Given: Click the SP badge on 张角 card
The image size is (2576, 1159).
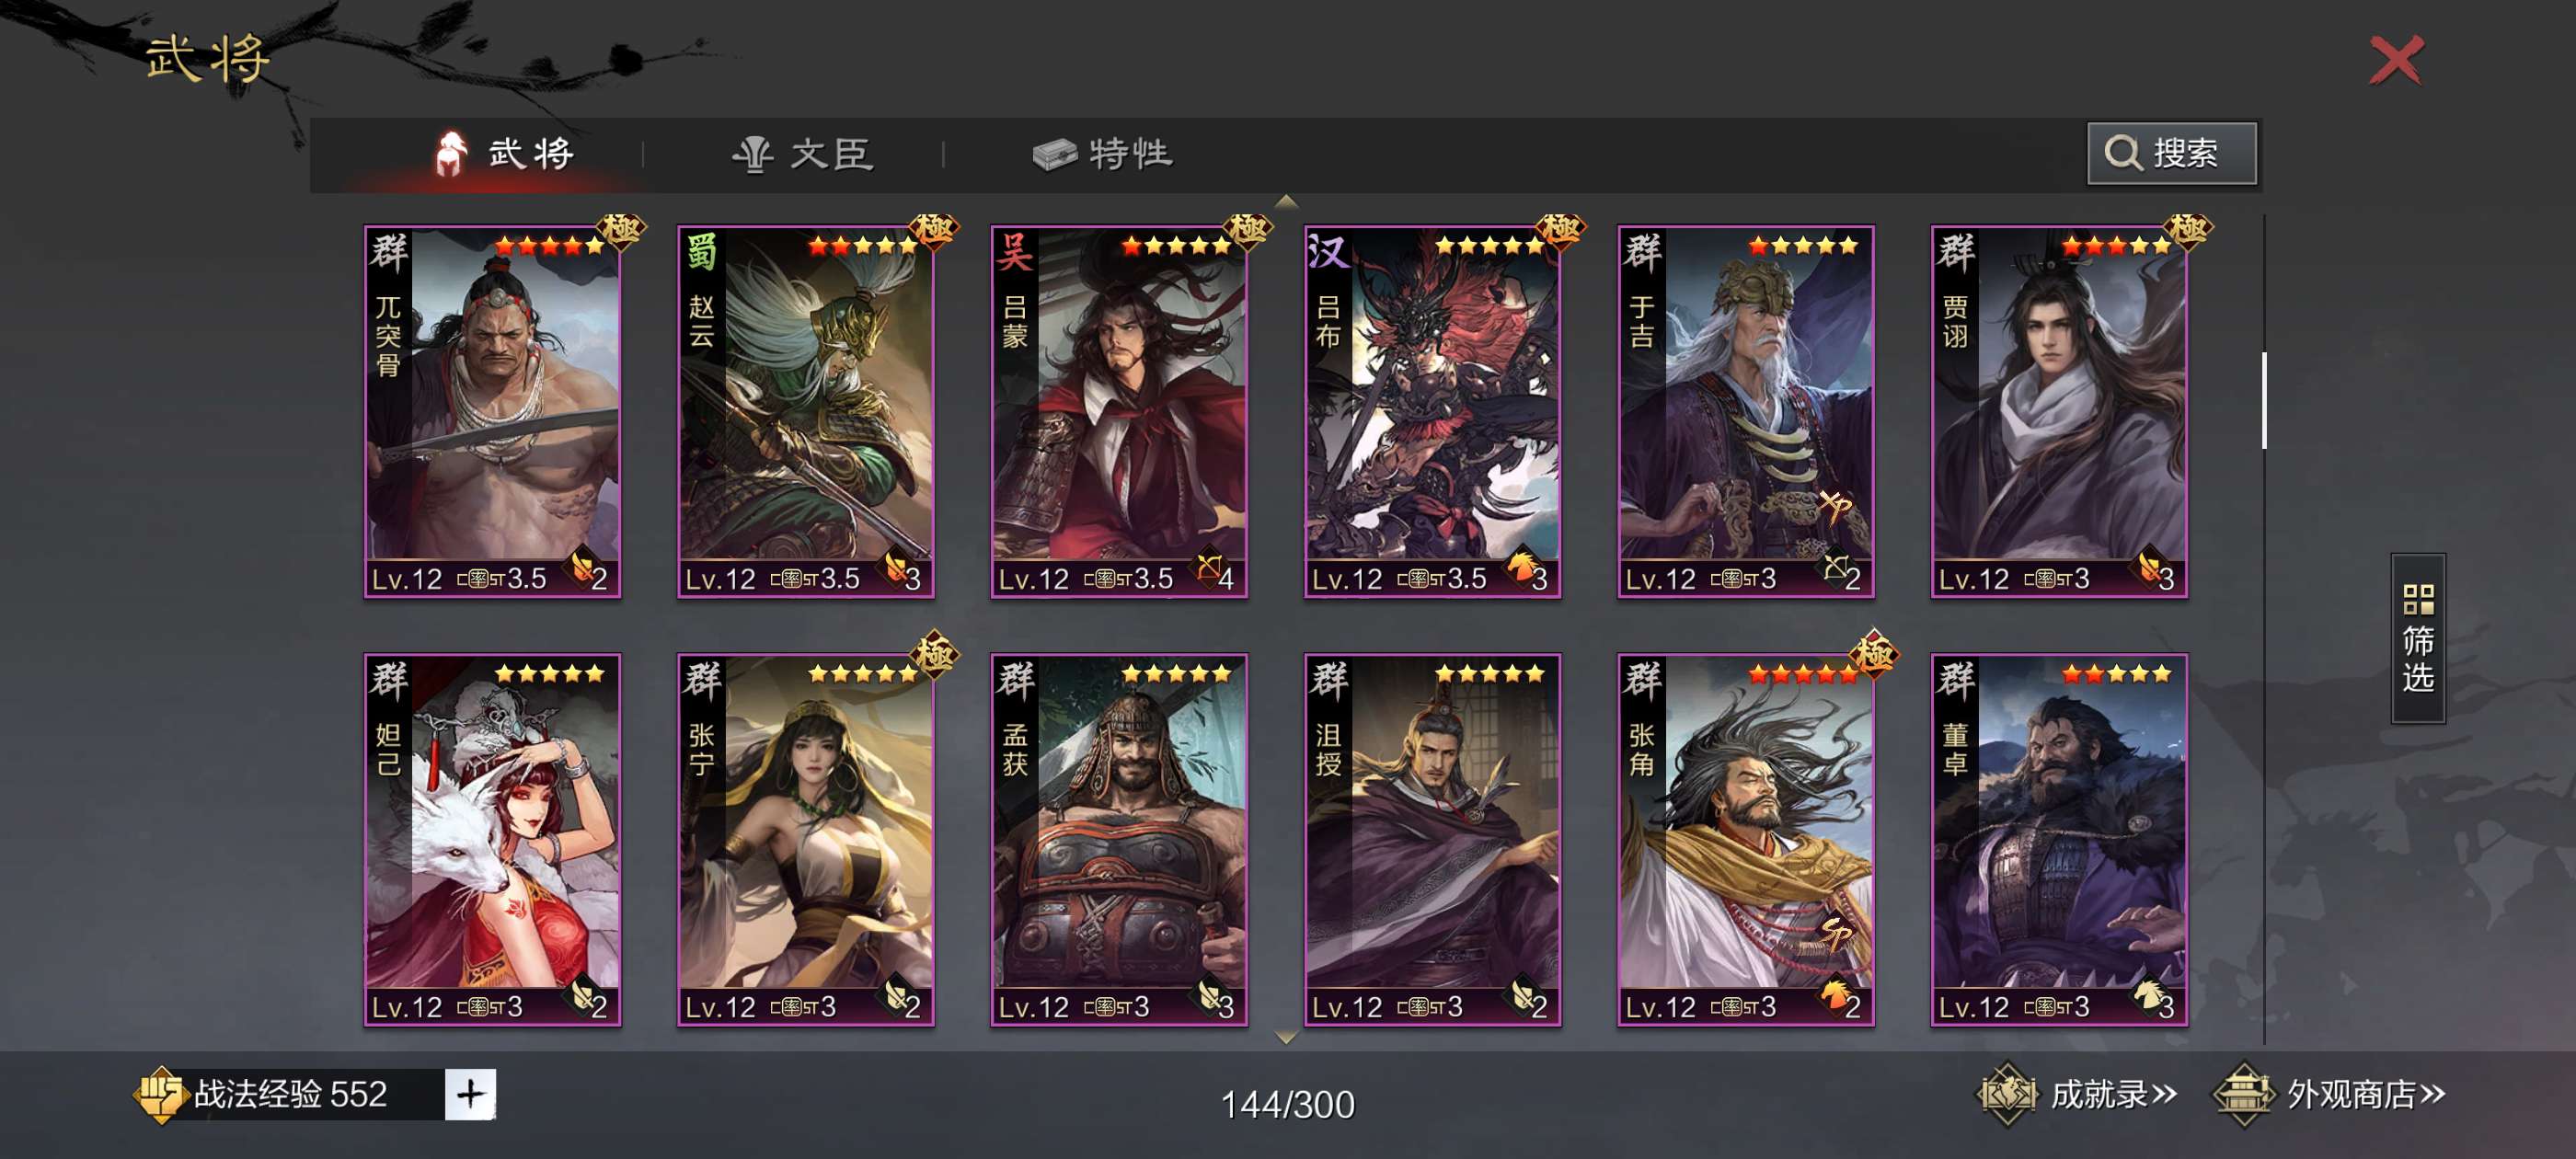Looking at the screenshot, I should (x=1836, y=934).
